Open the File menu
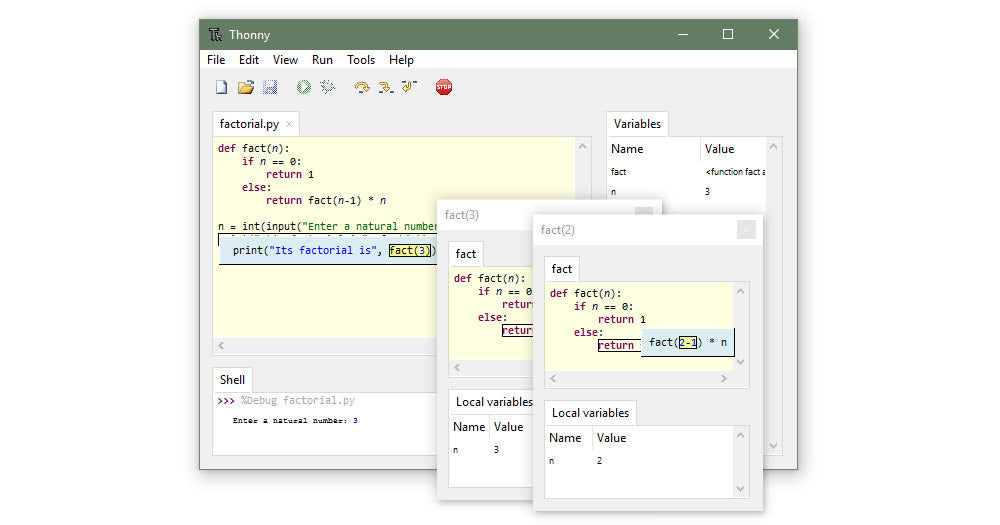Viewport: 1000px width, 525px height. click(216, 60)
